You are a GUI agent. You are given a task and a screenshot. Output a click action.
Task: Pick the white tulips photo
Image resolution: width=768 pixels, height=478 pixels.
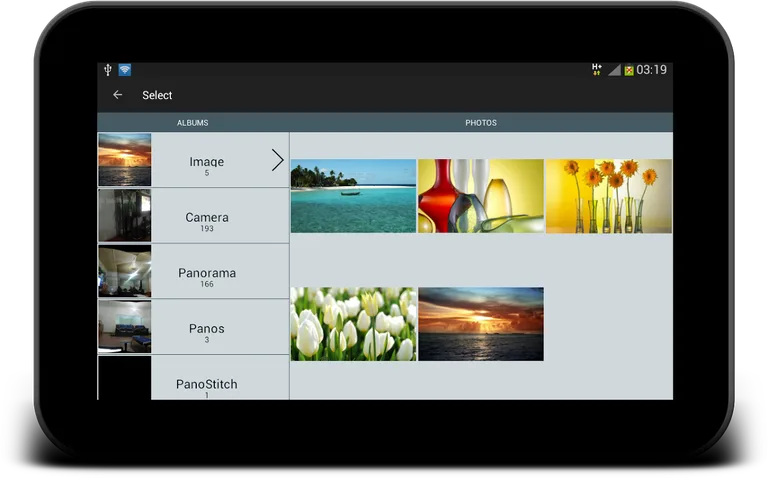[x=353, y=324]
